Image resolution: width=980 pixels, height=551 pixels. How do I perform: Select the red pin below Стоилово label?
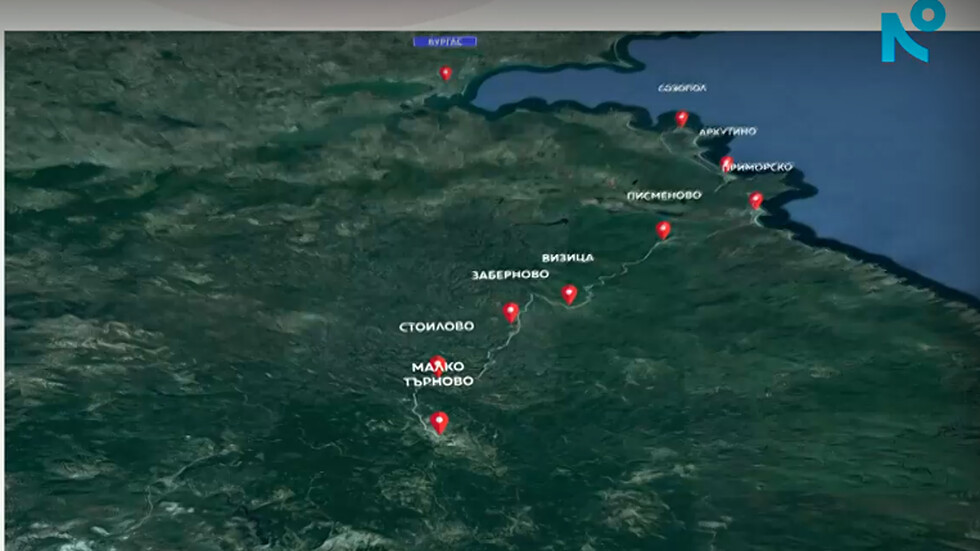coord(437,364)
